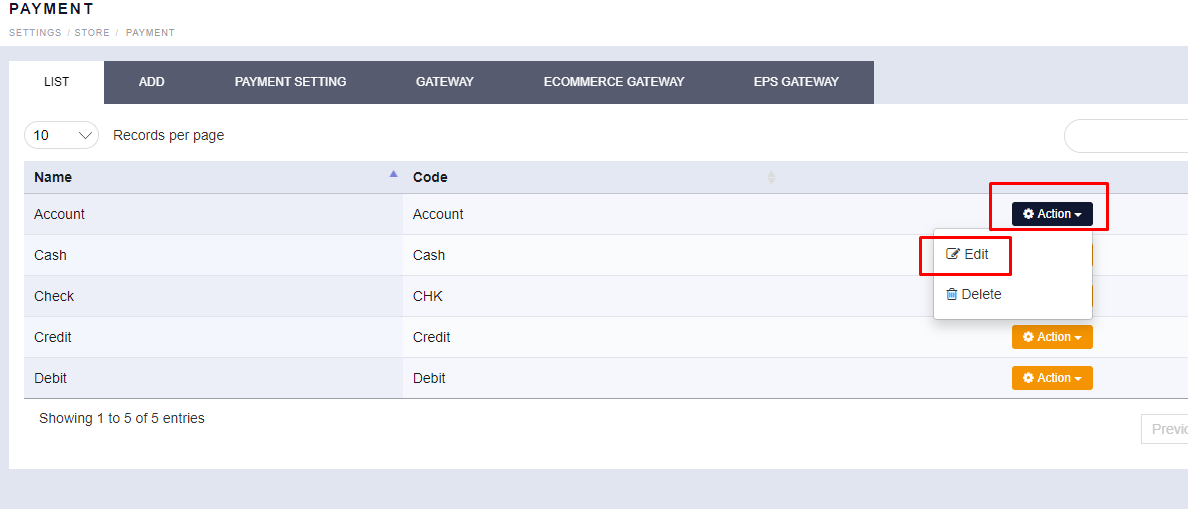The width and height of the screenshot is (1188, 509).
Task: Click the Name column sort arrow
Action: pos(393,174)
